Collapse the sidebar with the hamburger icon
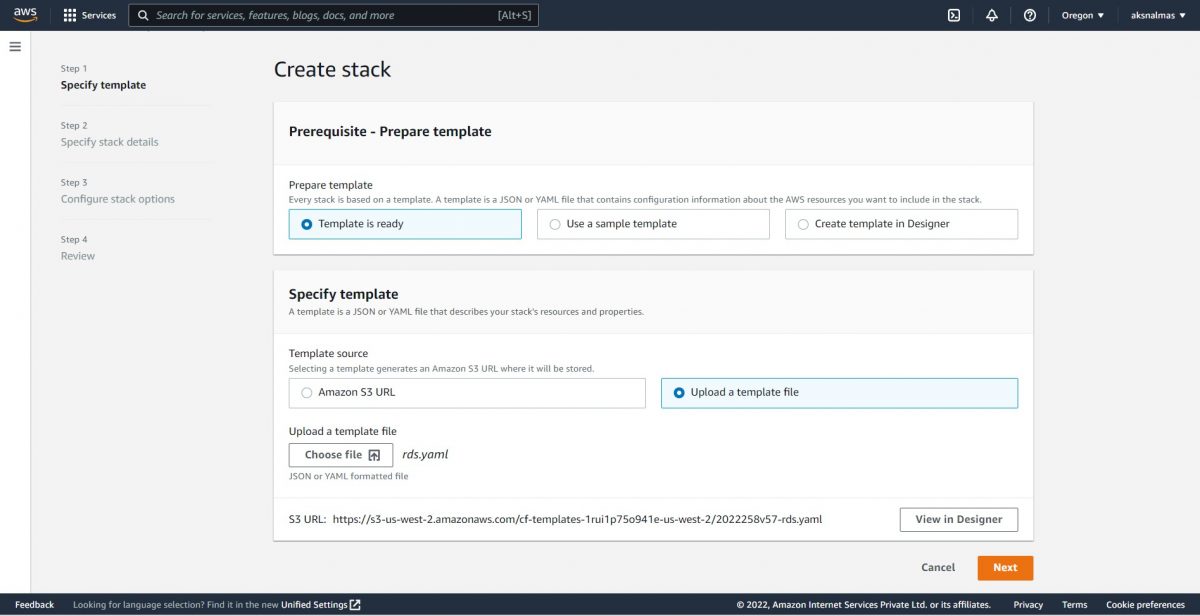Screen dimensions: 1200x616 point(15,45)
